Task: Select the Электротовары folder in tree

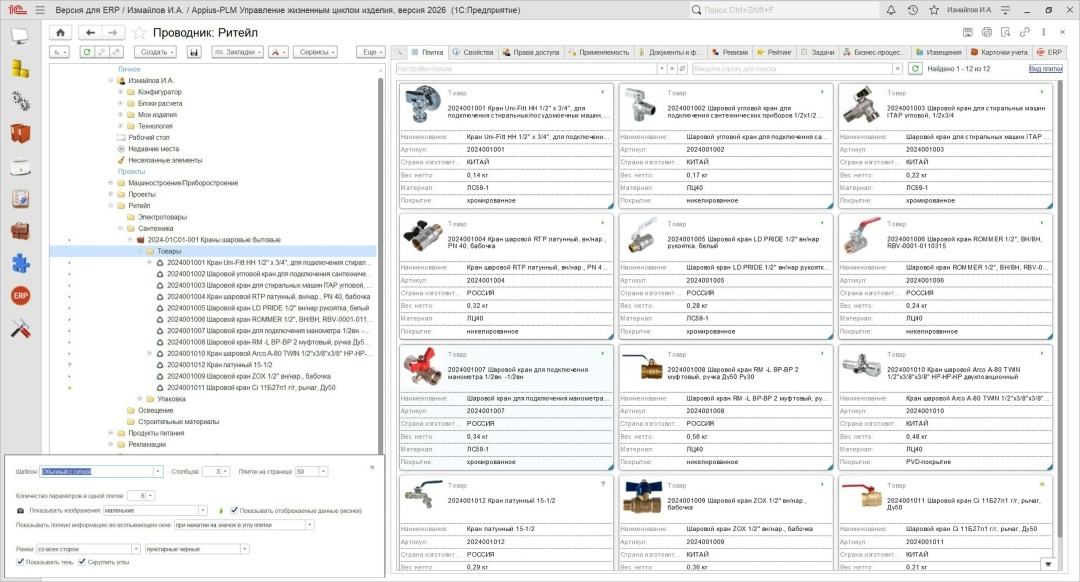Action: tap(162, 217)
